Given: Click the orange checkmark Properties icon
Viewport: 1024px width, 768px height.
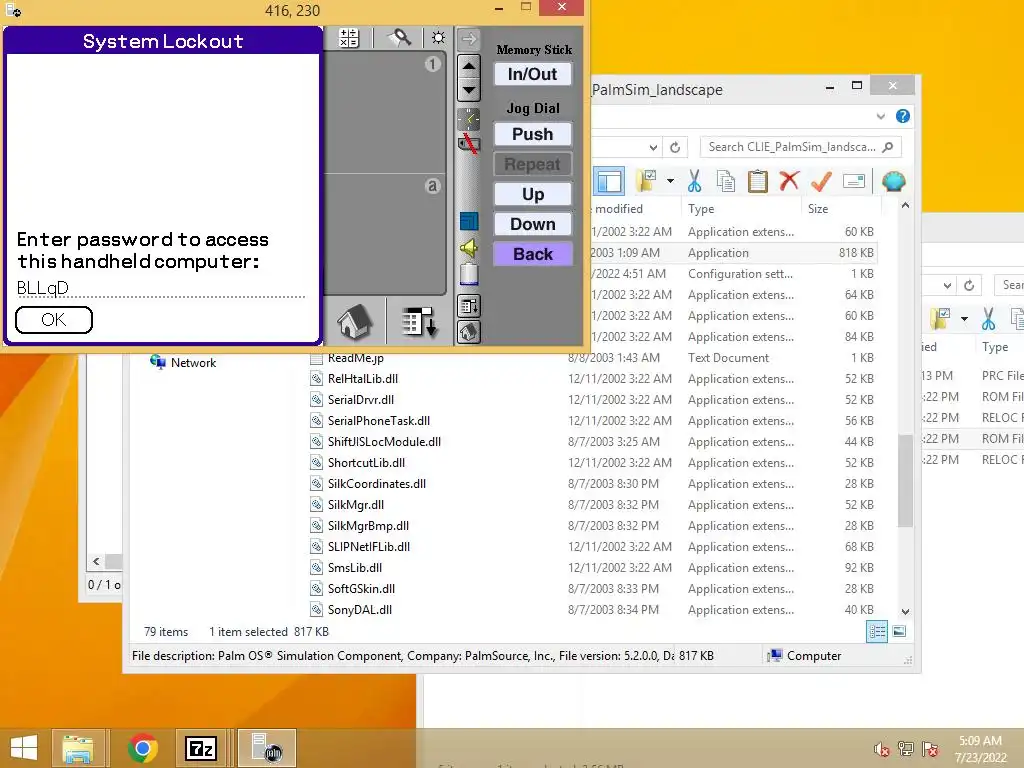Looking at the screenshot, I should click(821, 181).
